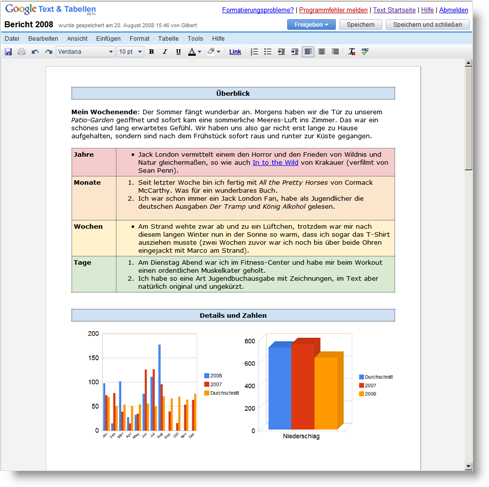This screenshot has height=487, width=489.
Task: Open the In to the Wild hyperlink
Action: pos(275,163)
